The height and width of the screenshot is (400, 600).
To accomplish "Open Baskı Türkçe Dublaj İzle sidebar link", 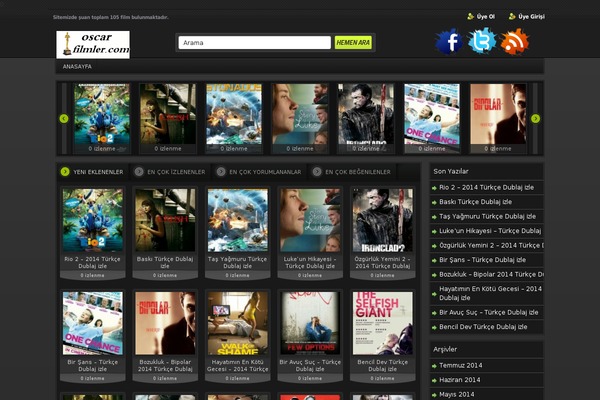I will click(x=476, y=202).
